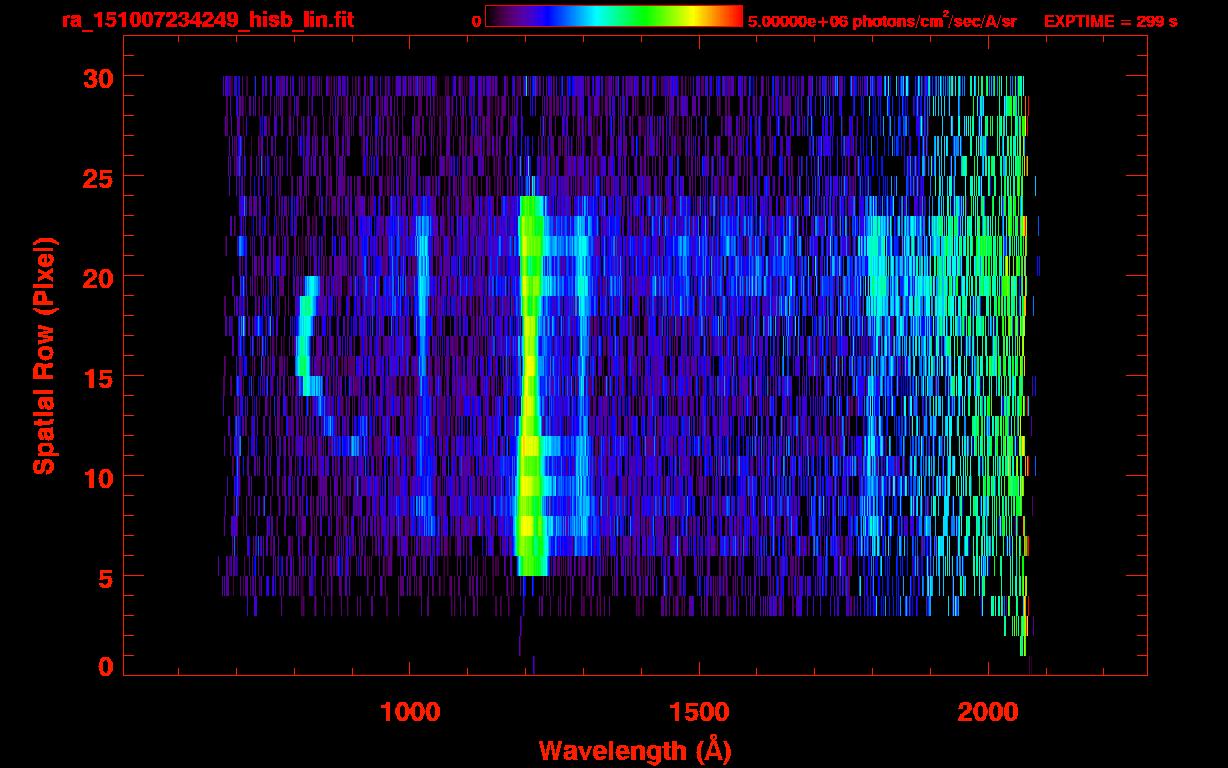This screenshot has width=1228, height=768.
Task: Click the 2000 wavelength tick label
Action: point(988,711)
